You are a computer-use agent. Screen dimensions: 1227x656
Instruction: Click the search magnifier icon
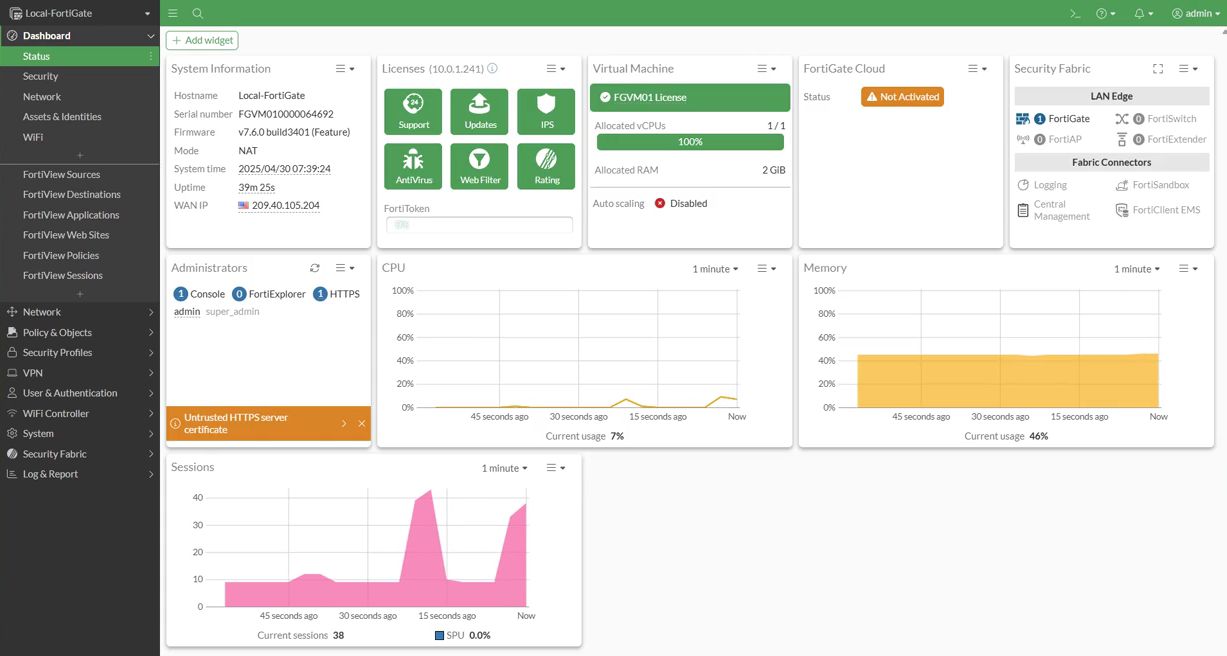[198, 14]
